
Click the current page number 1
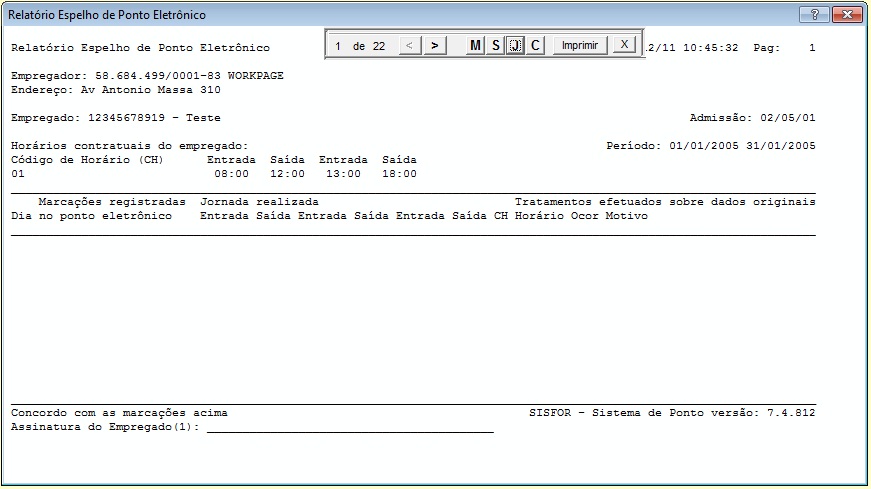338,46
